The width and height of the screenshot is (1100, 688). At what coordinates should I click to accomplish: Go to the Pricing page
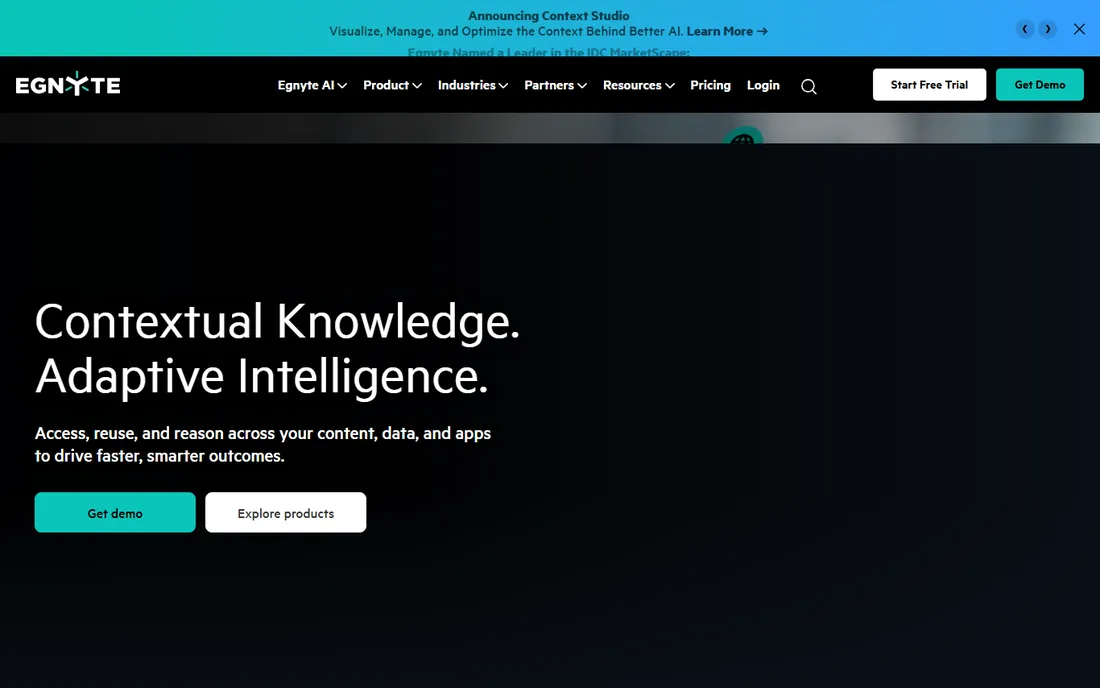(x=710, y=85)
